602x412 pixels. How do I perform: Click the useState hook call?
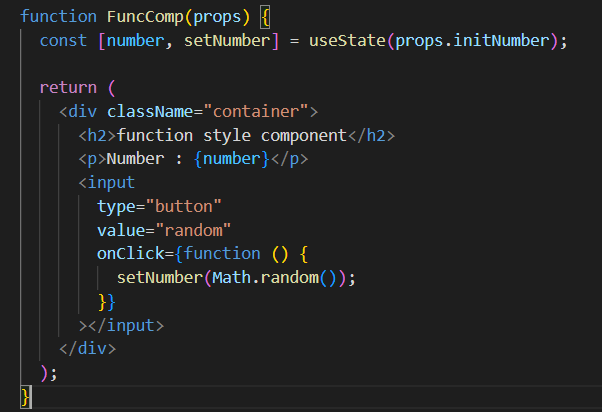coord(347,40)
